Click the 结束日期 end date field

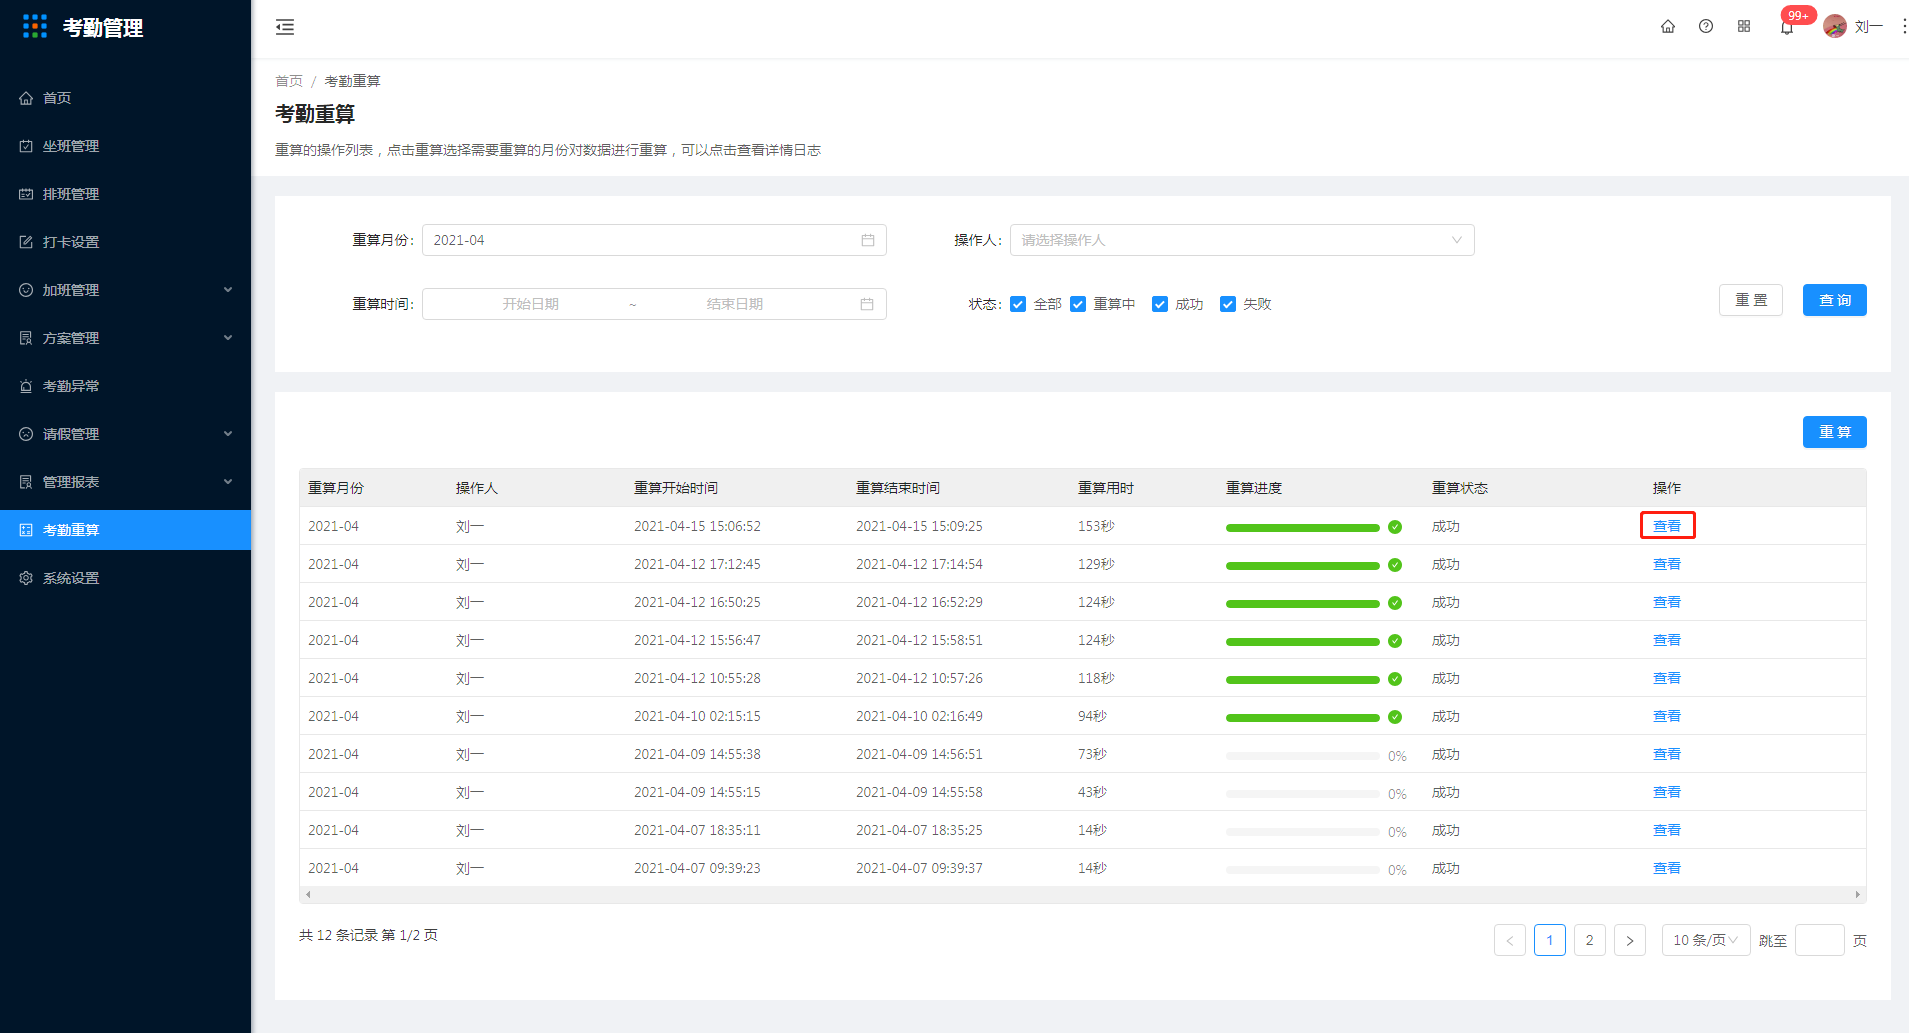(735, 304)
